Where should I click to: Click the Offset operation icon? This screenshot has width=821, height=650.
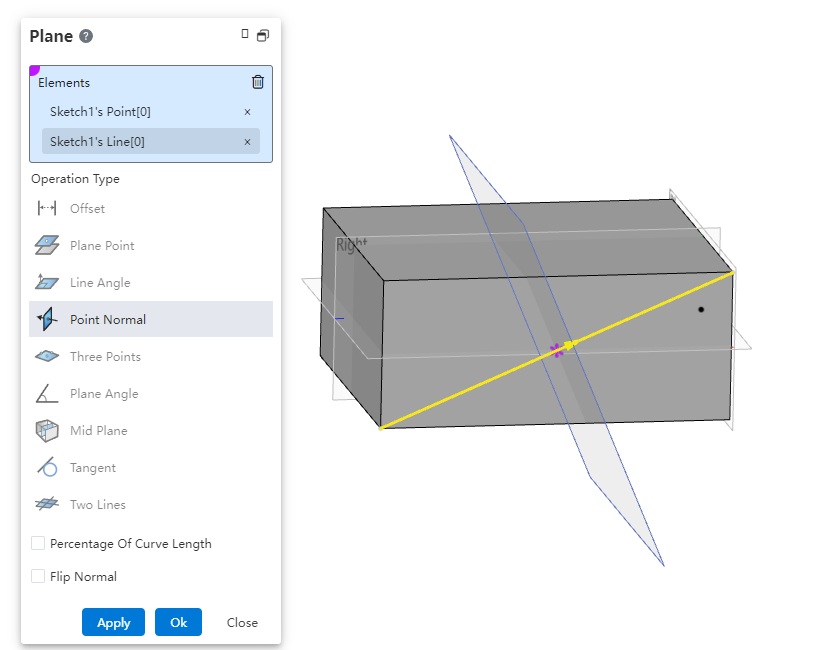(x=47, y=208)
